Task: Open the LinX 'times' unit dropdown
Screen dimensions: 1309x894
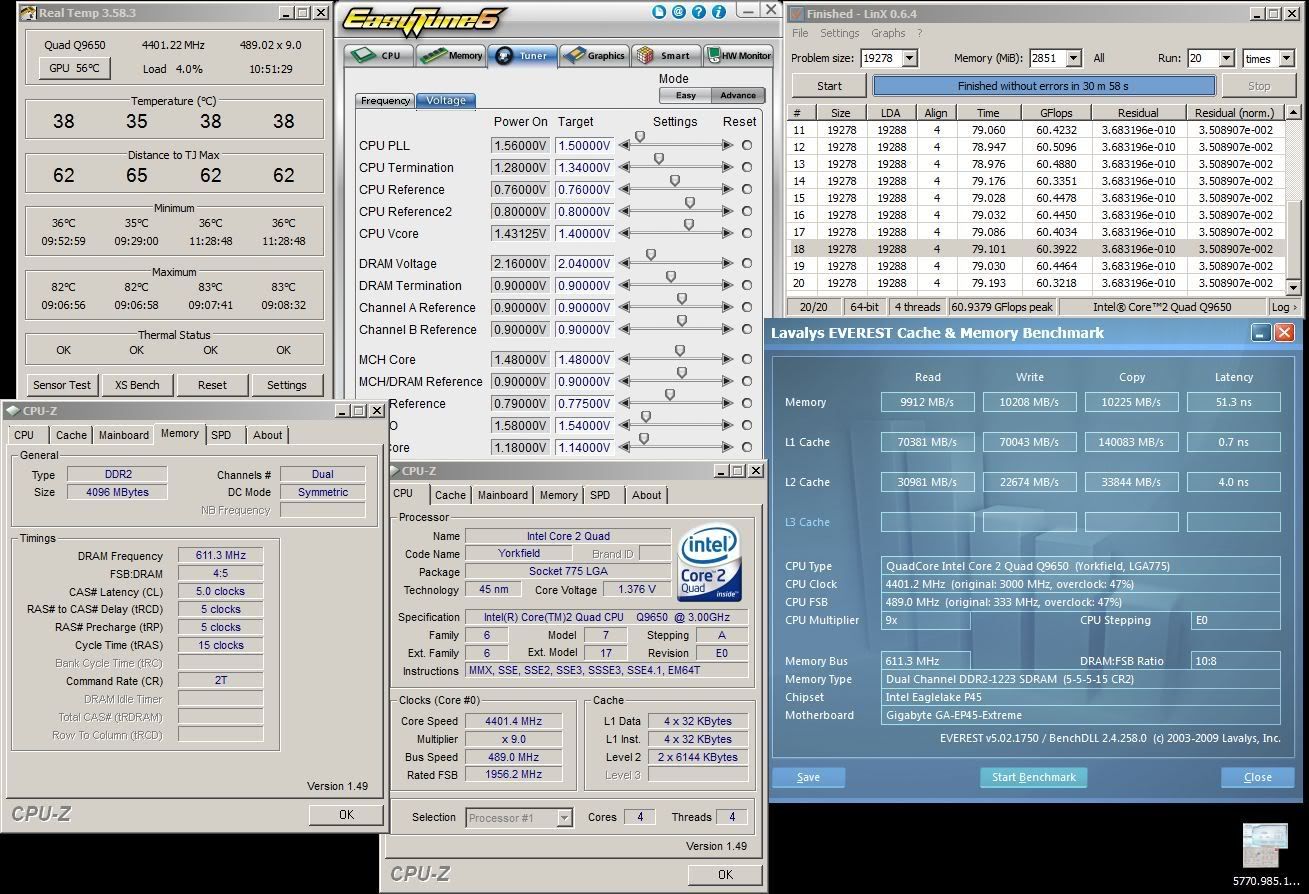Action: click(1288, 59)
